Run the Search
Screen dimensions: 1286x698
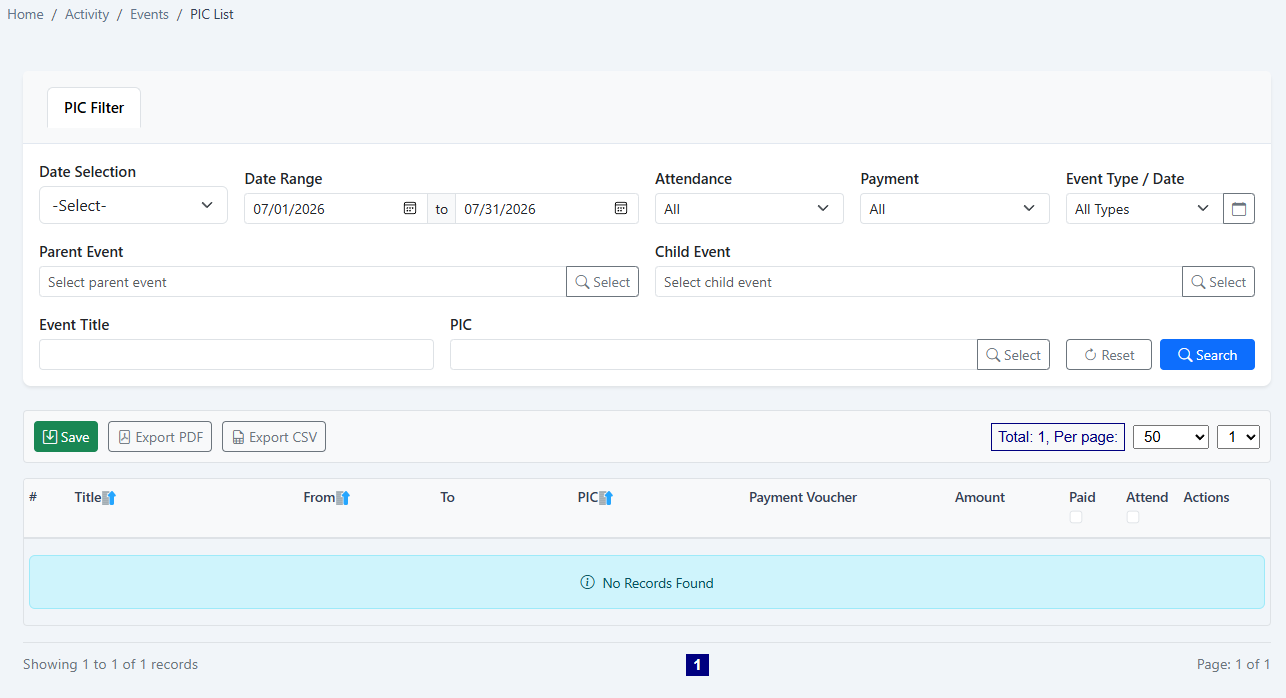tap(1207, 355)
